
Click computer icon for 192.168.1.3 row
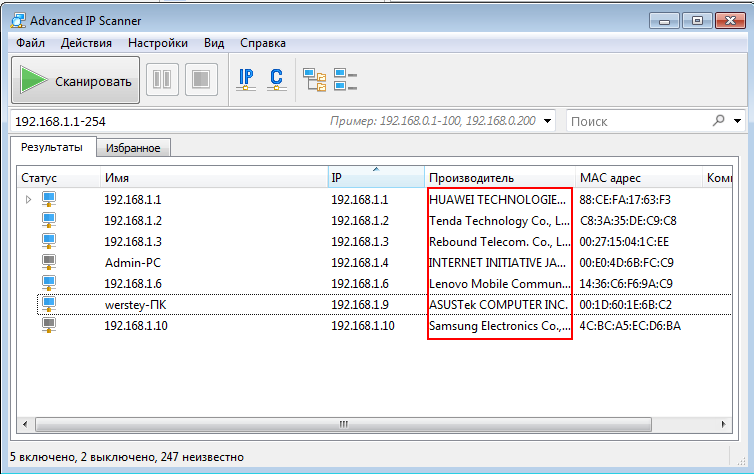(x=49, y=241)
